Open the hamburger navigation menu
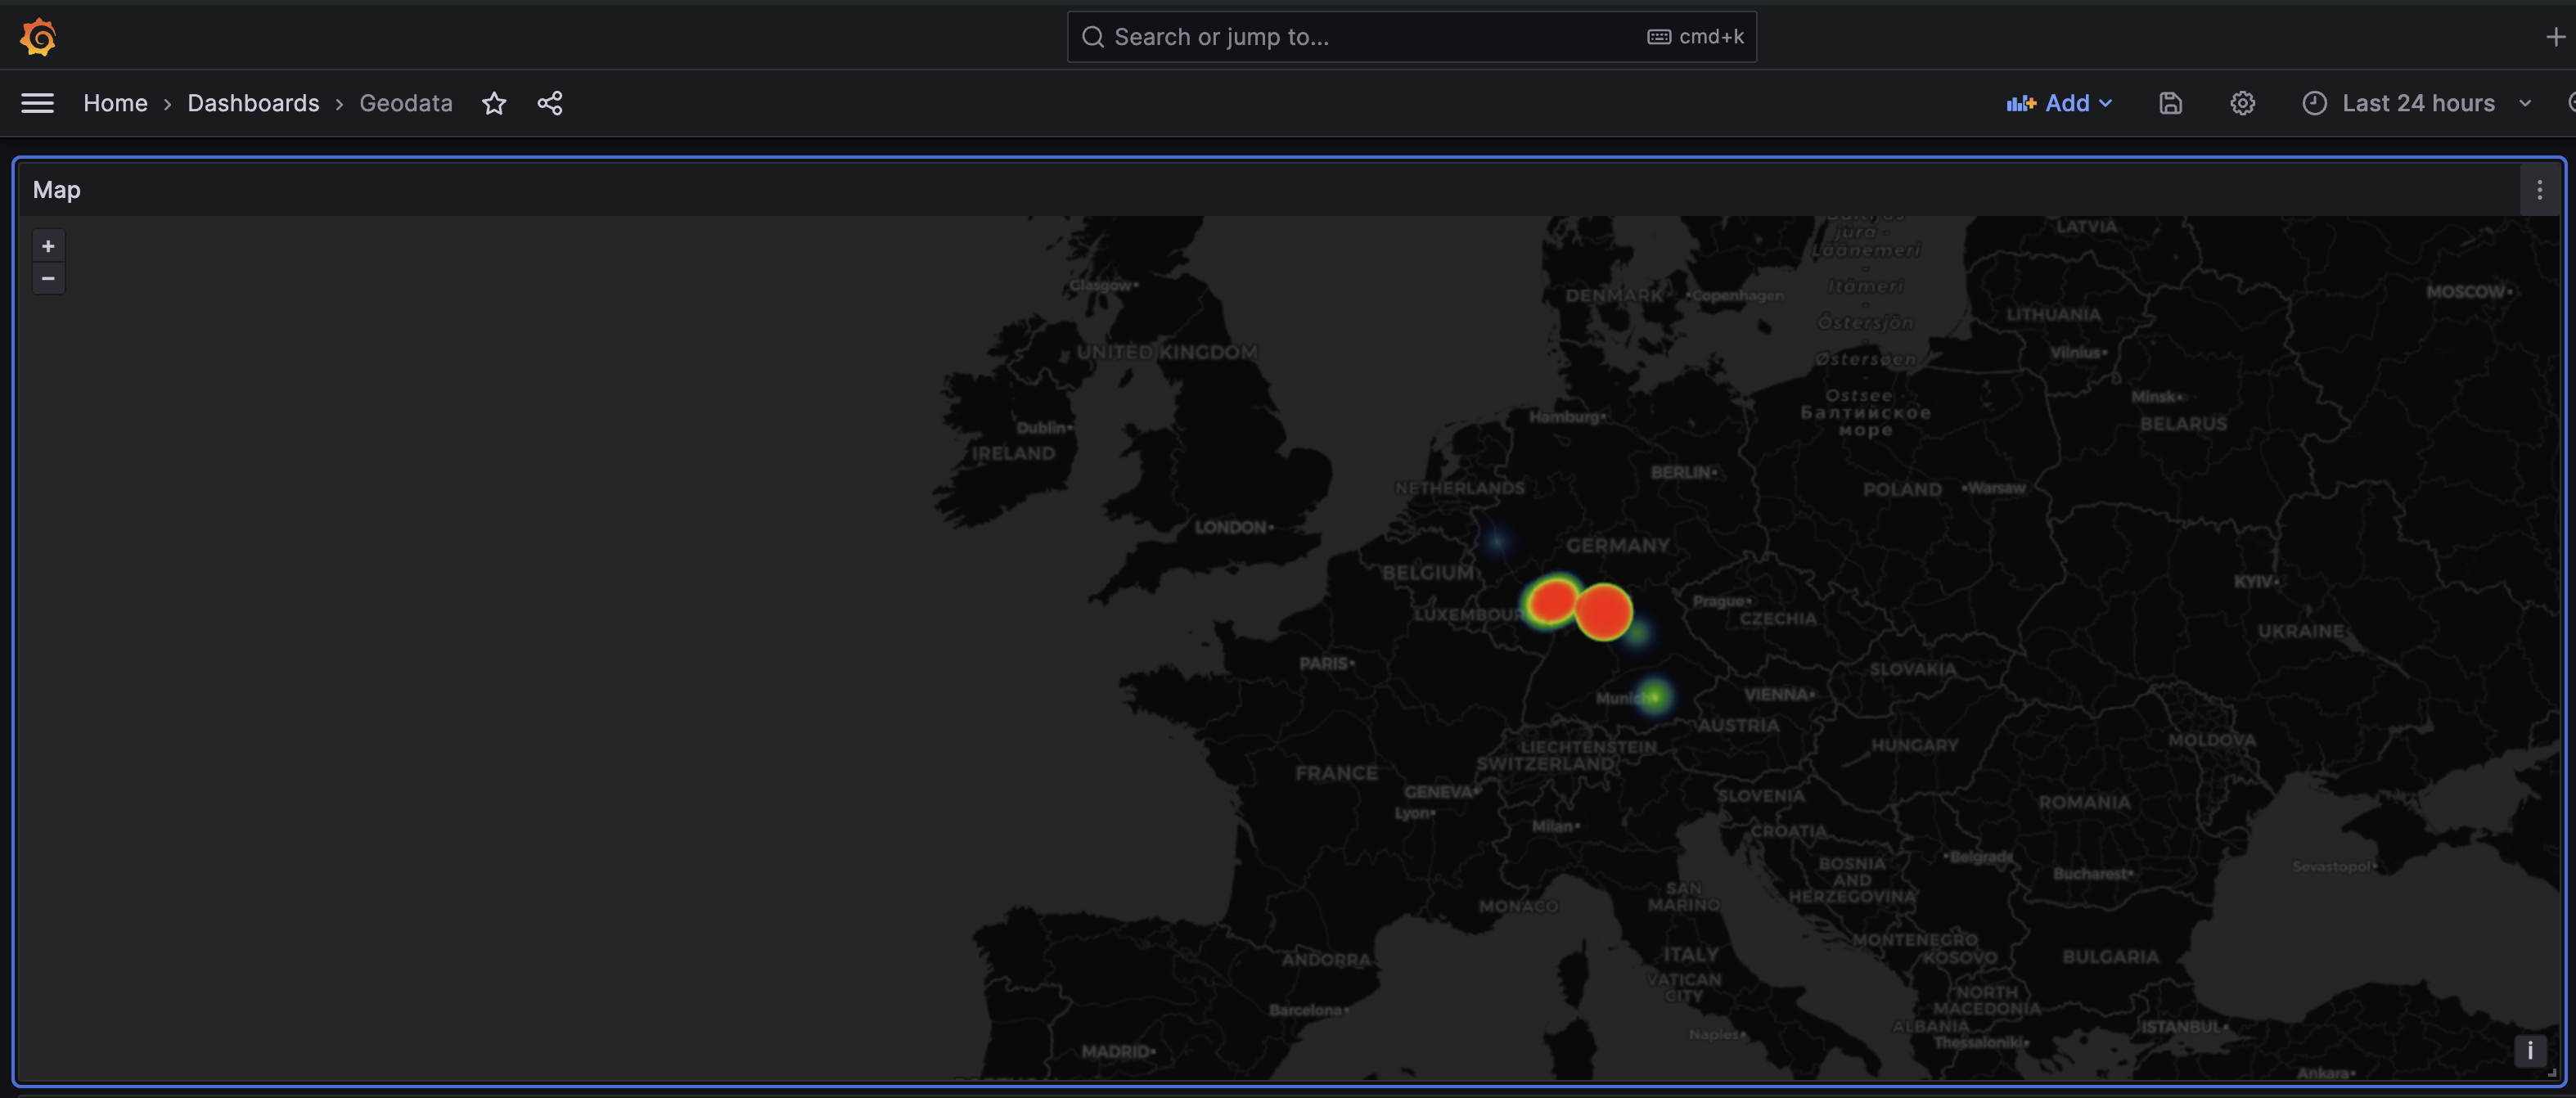 coord(38,103)
